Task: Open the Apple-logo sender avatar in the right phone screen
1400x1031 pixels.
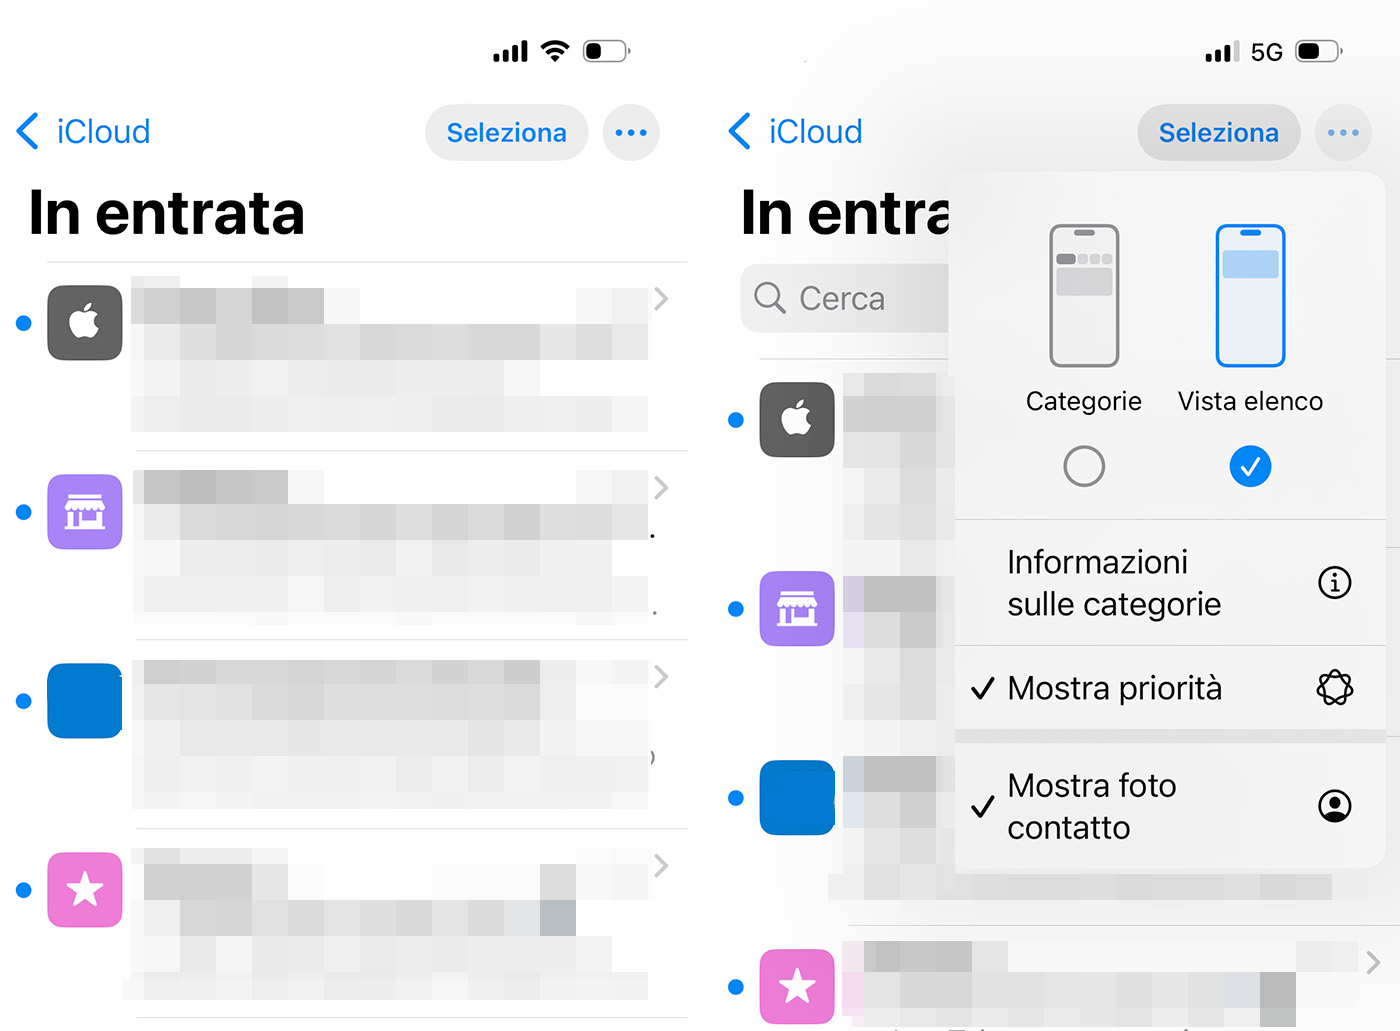Action: click(797, 420)
